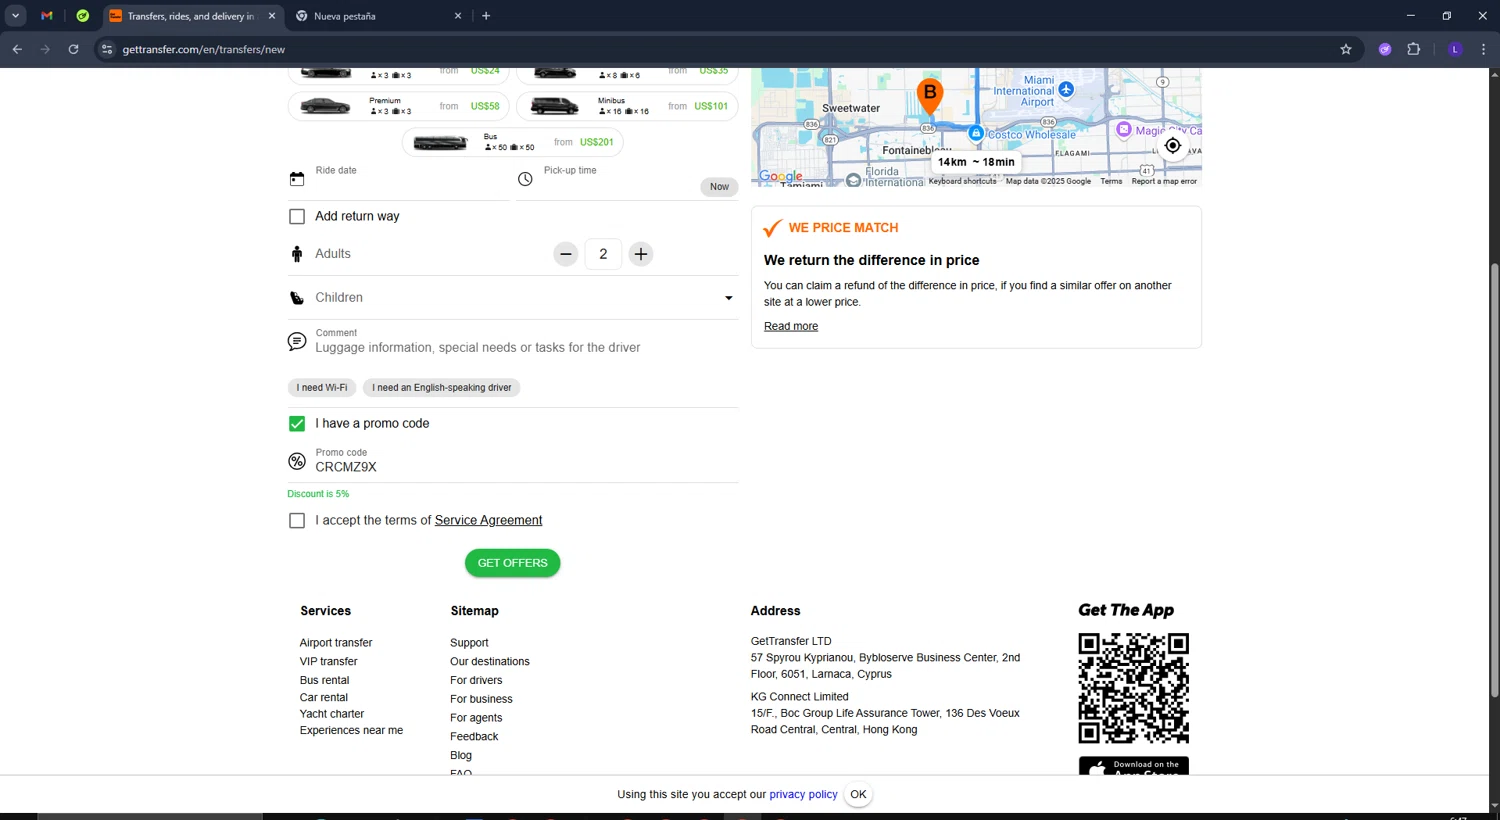
Task: Open the Gmail pinned tab
Action: click(47, 16)
